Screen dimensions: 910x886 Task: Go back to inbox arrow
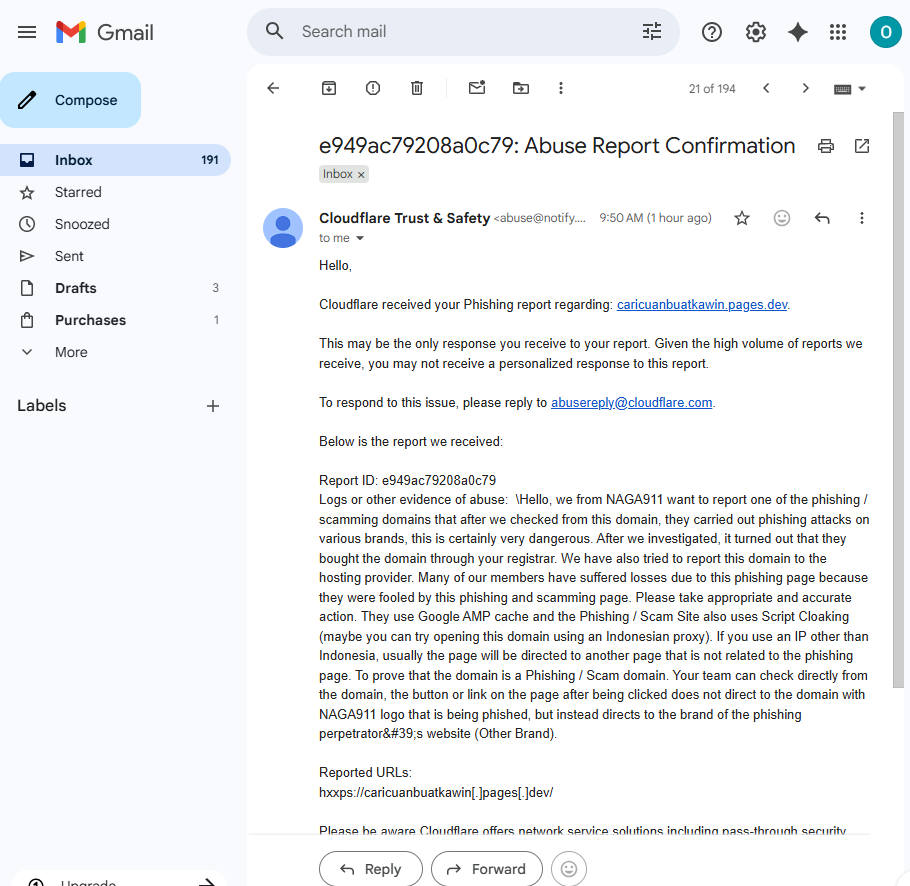point(273,88)
